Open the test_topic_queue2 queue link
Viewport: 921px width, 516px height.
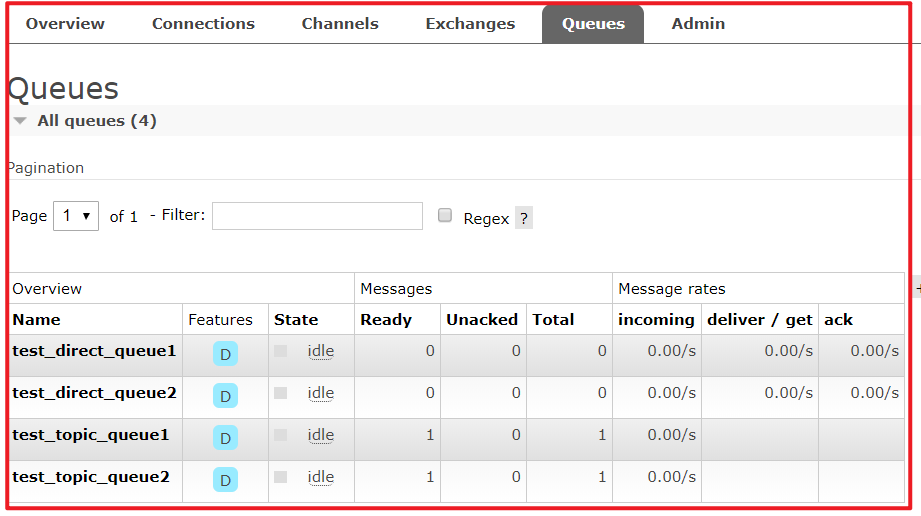click(91, 477)
